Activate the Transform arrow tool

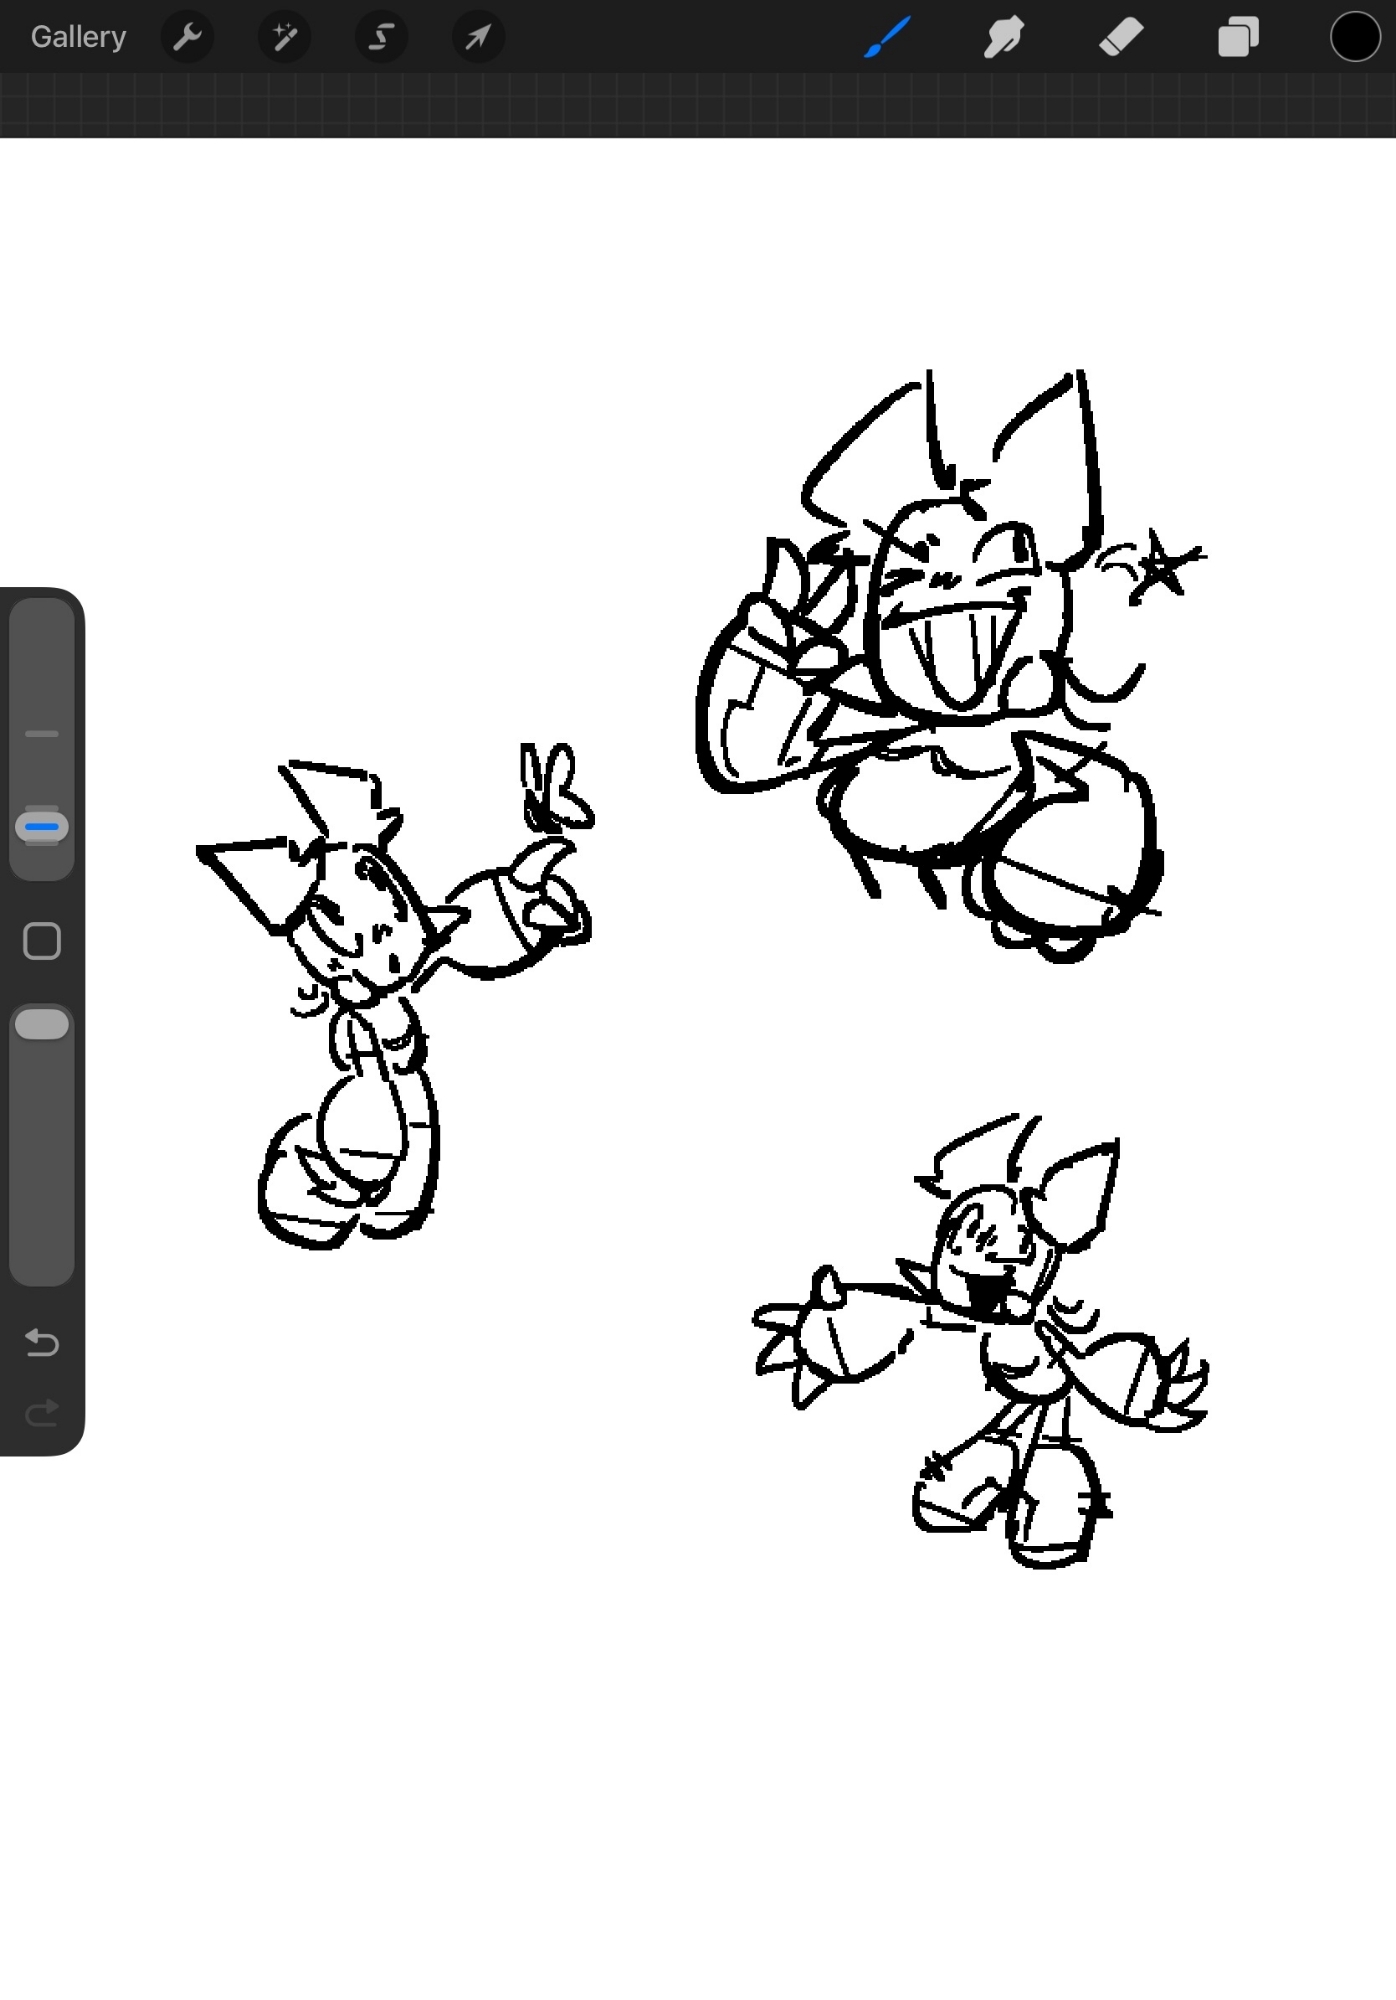click(x=478, y=37)
